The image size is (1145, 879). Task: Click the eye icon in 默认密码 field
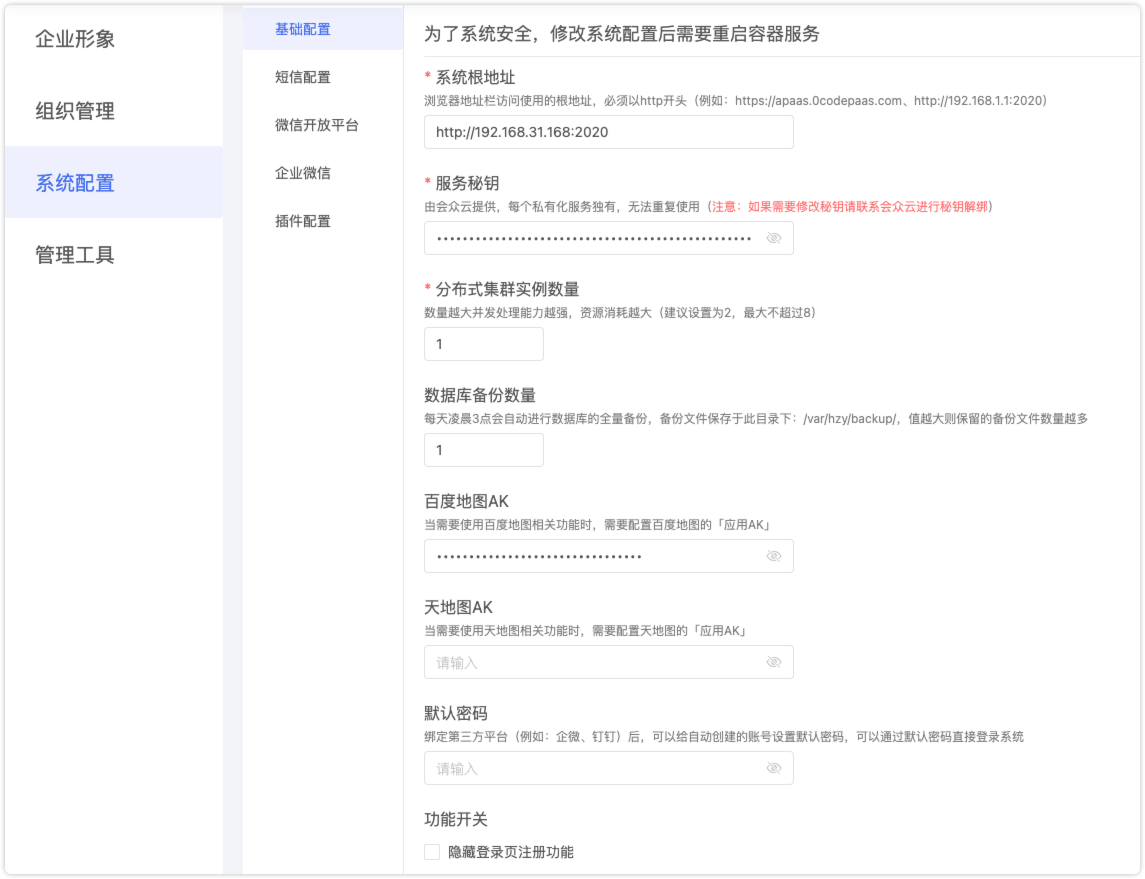coord(773,768)
